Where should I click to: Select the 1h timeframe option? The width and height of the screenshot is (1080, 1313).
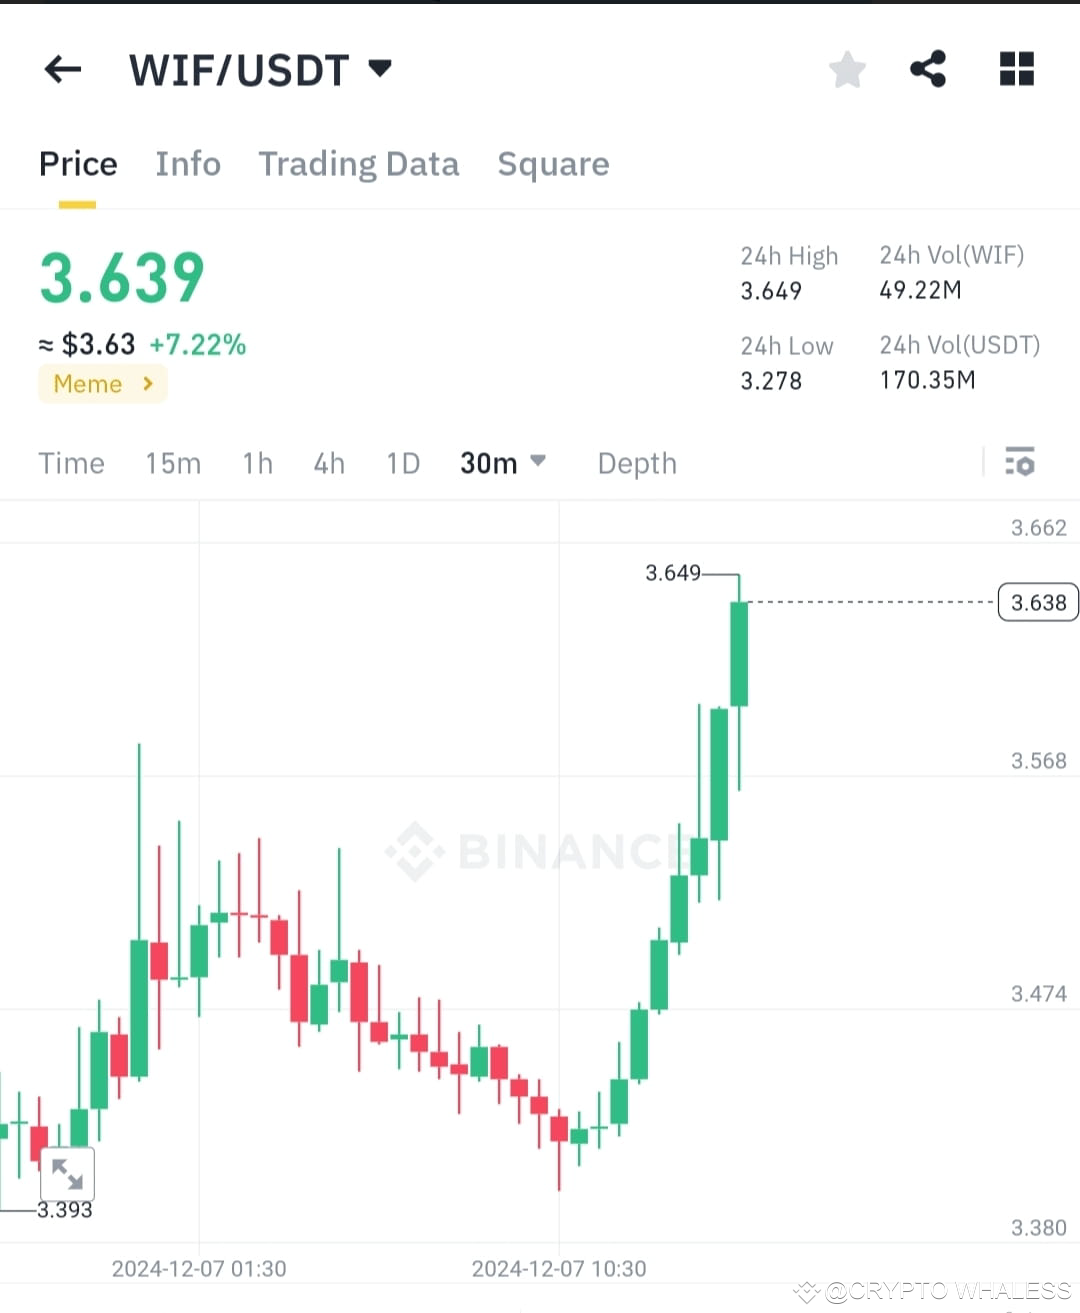click(x=257, y=463)
